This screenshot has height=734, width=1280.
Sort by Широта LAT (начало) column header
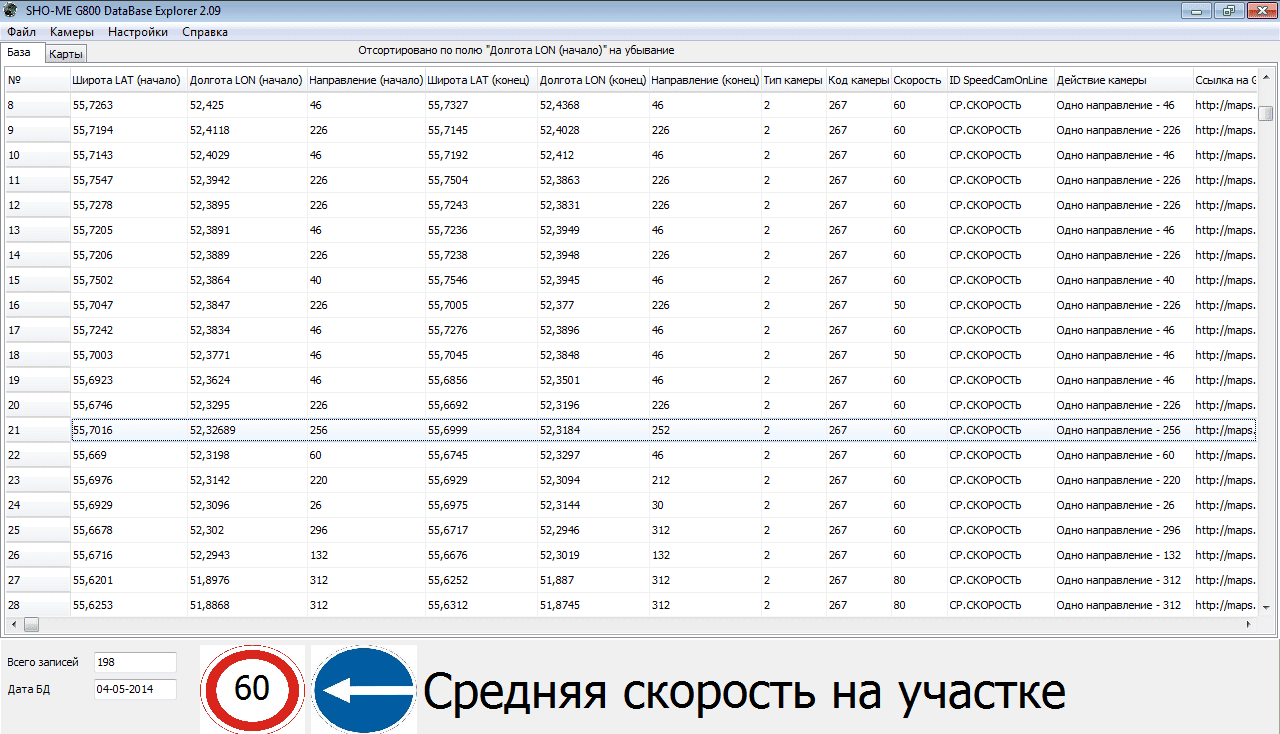(127, 80)
